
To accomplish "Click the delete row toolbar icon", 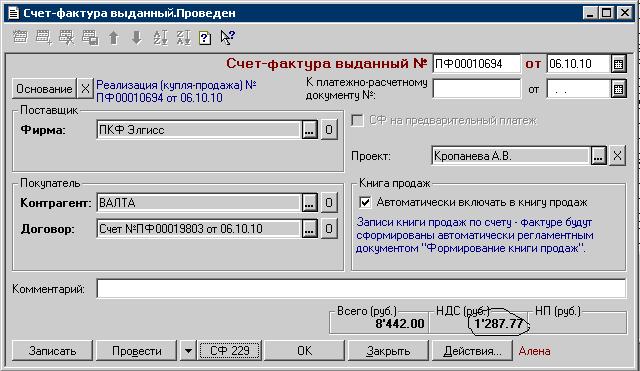I will click(x=67, y=38).
